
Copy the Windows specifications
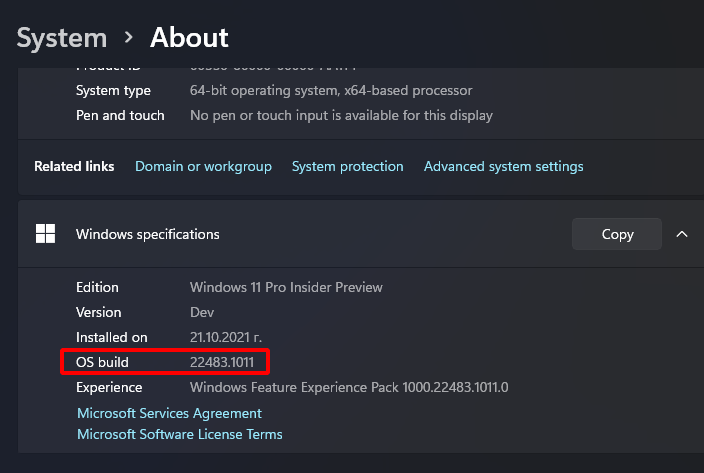pyautogui.click(x=616, y=234)
